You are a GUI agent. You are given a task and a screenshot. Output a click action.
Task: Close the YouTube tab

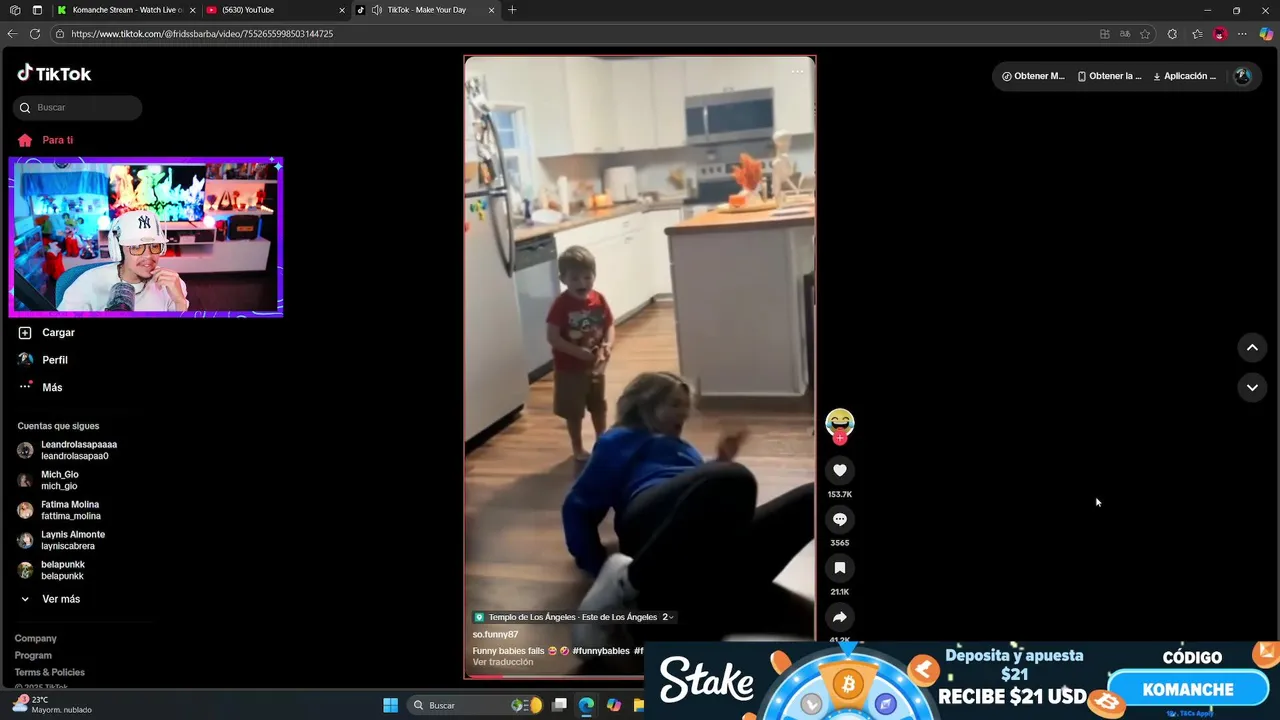(342, 10)
